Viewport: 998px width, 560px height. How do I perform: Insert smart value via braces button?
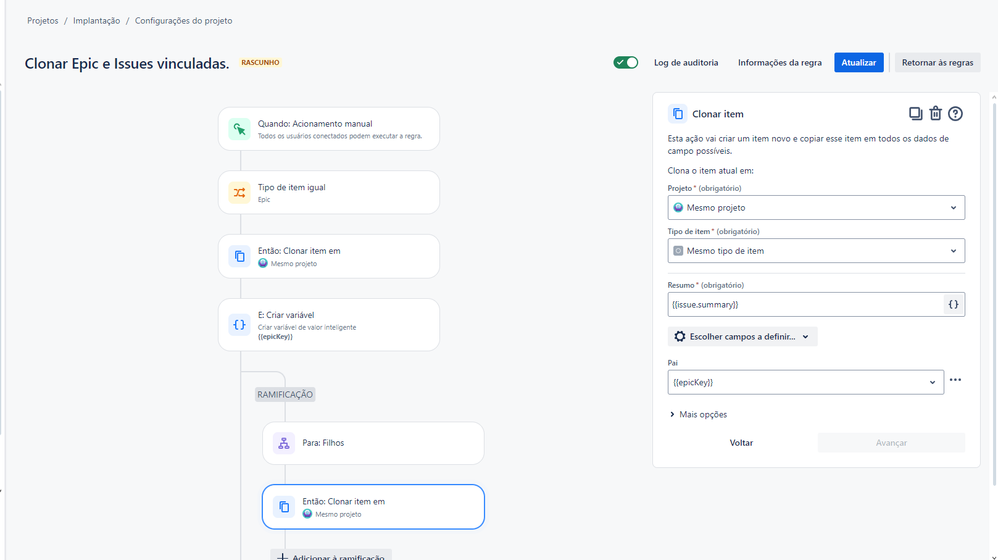click(x=953, y=304)
